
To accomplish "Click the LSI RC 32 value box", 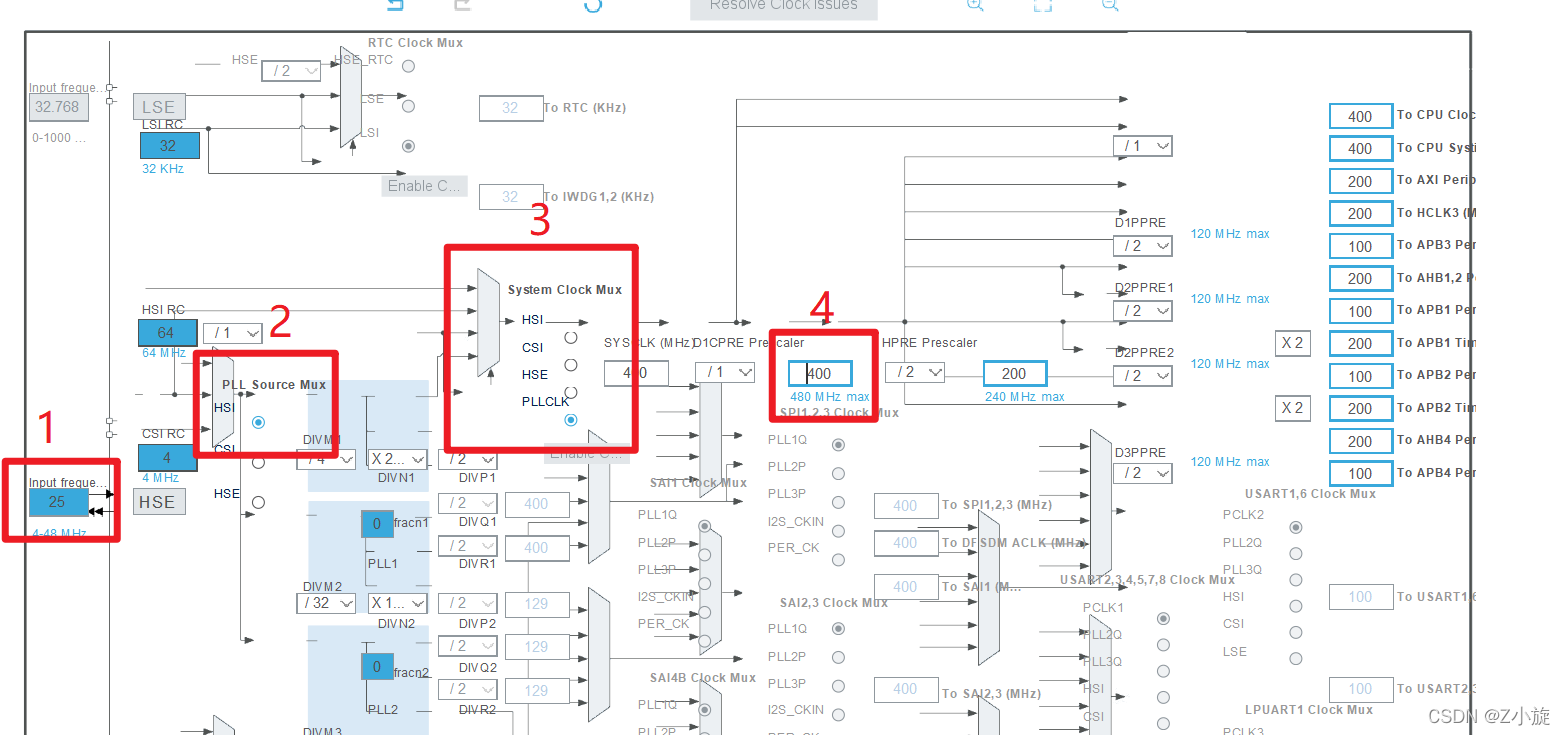I will click(169, 145).
